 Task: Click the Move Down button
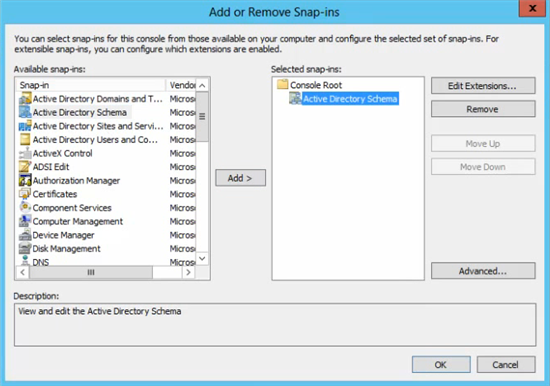pyautogui.click(x=483, y=167)
